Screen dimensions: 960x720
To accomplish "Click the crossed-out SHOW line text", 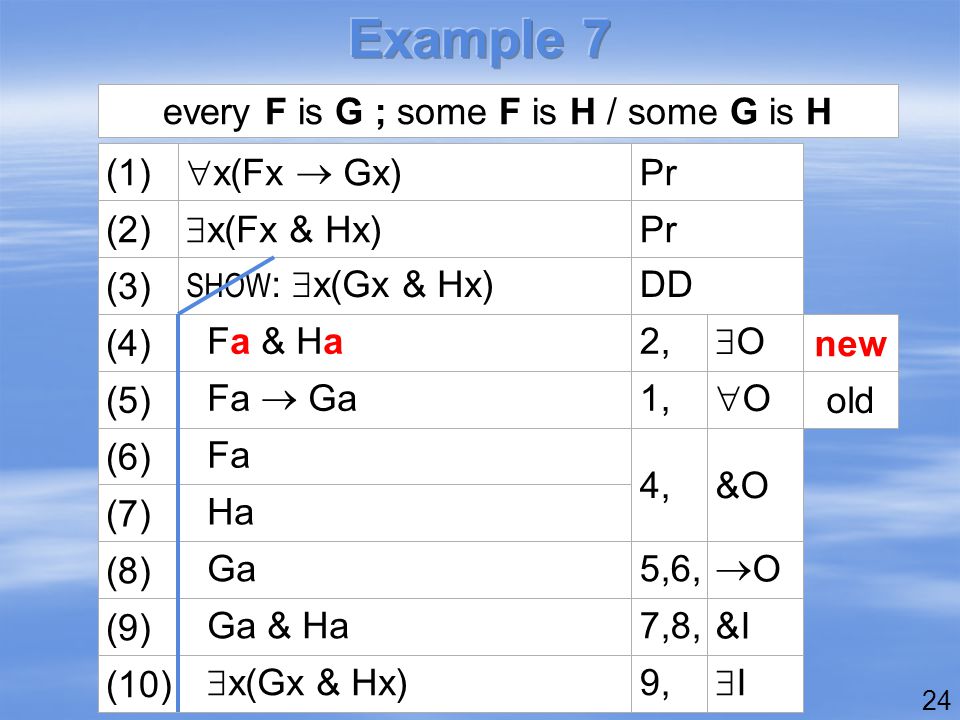I will click(340, 285).
